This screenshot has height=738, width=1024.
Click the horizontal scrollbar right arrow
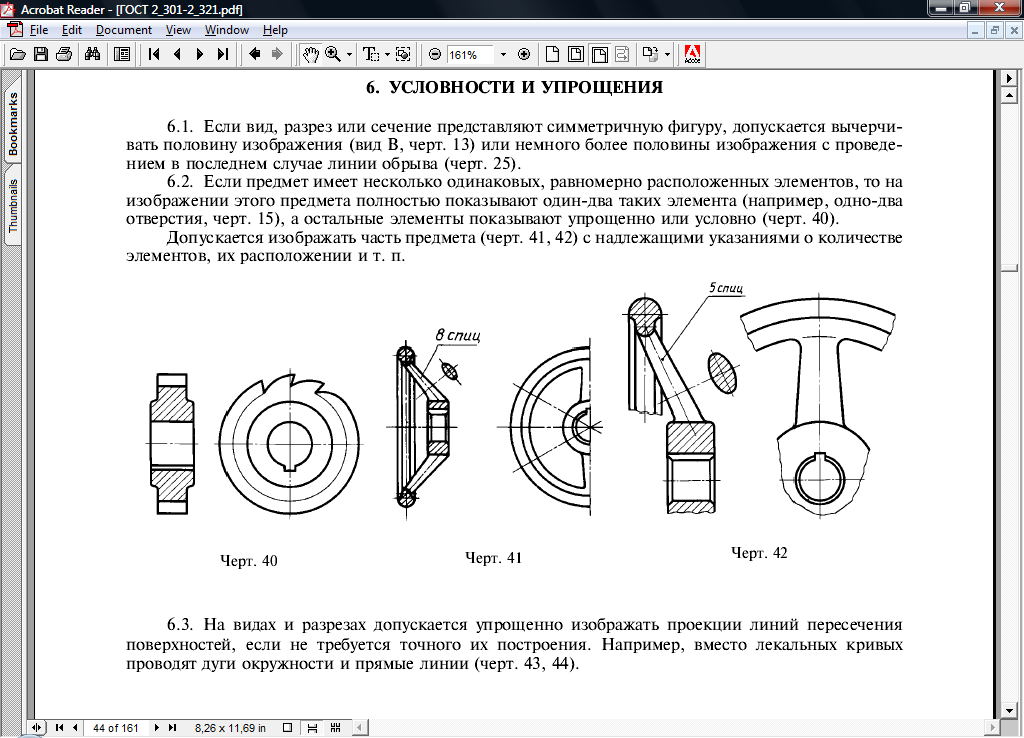[993, 728]
